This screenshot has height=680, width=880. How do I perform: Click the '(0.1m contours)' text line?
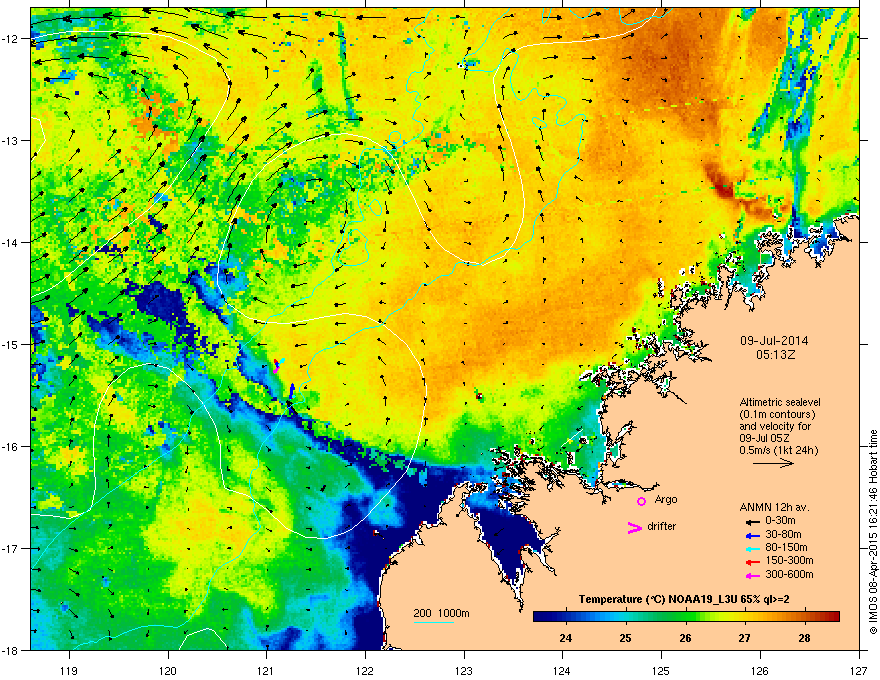[x=777, y=414]
